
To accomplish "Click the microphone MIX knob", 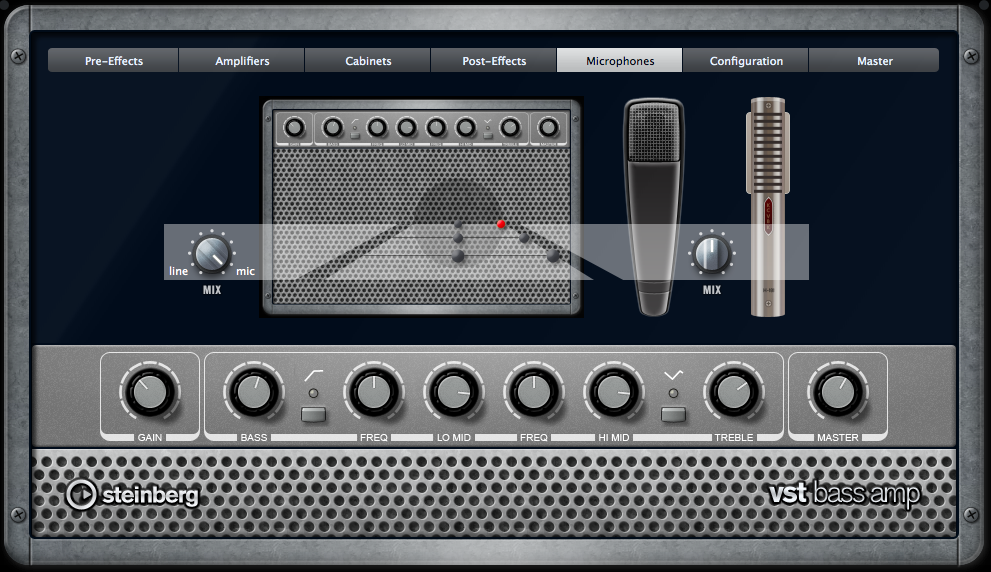I will (x=712, y=253).
